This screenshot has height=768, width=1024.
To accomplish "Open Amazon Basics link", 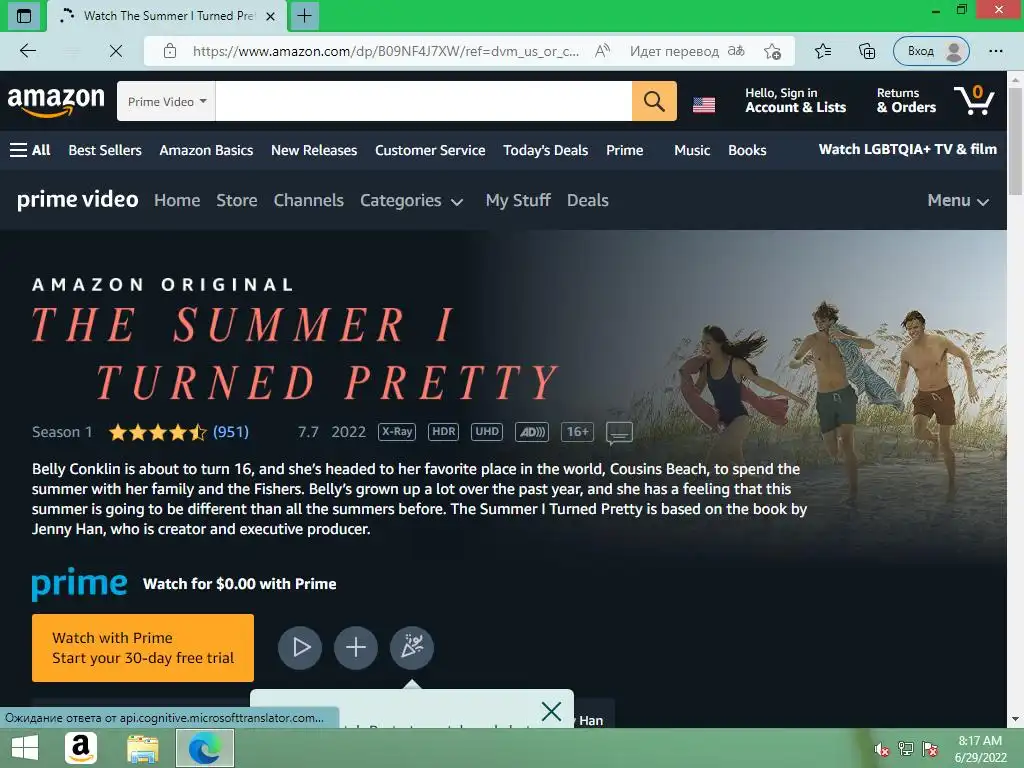I will point(206,150).
